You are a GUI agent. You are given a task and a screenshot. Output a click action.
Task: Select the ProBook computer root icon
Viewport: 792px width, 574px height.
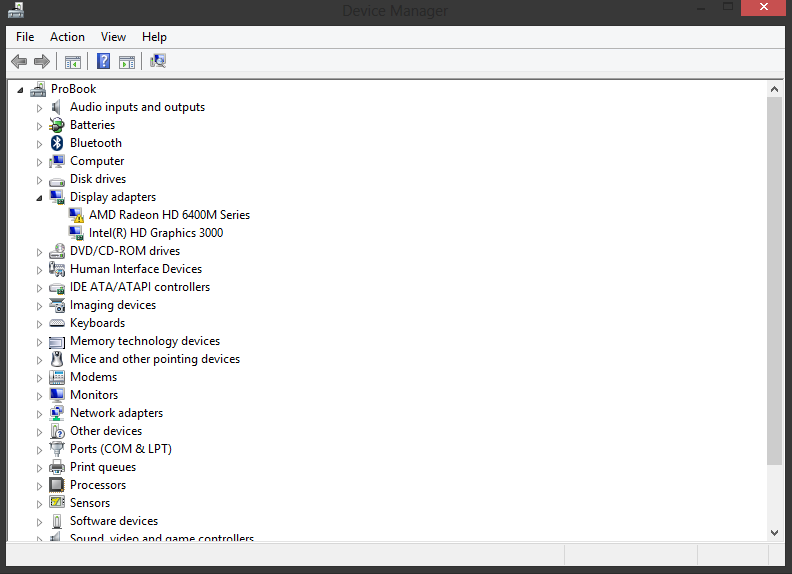pos(38,89)
